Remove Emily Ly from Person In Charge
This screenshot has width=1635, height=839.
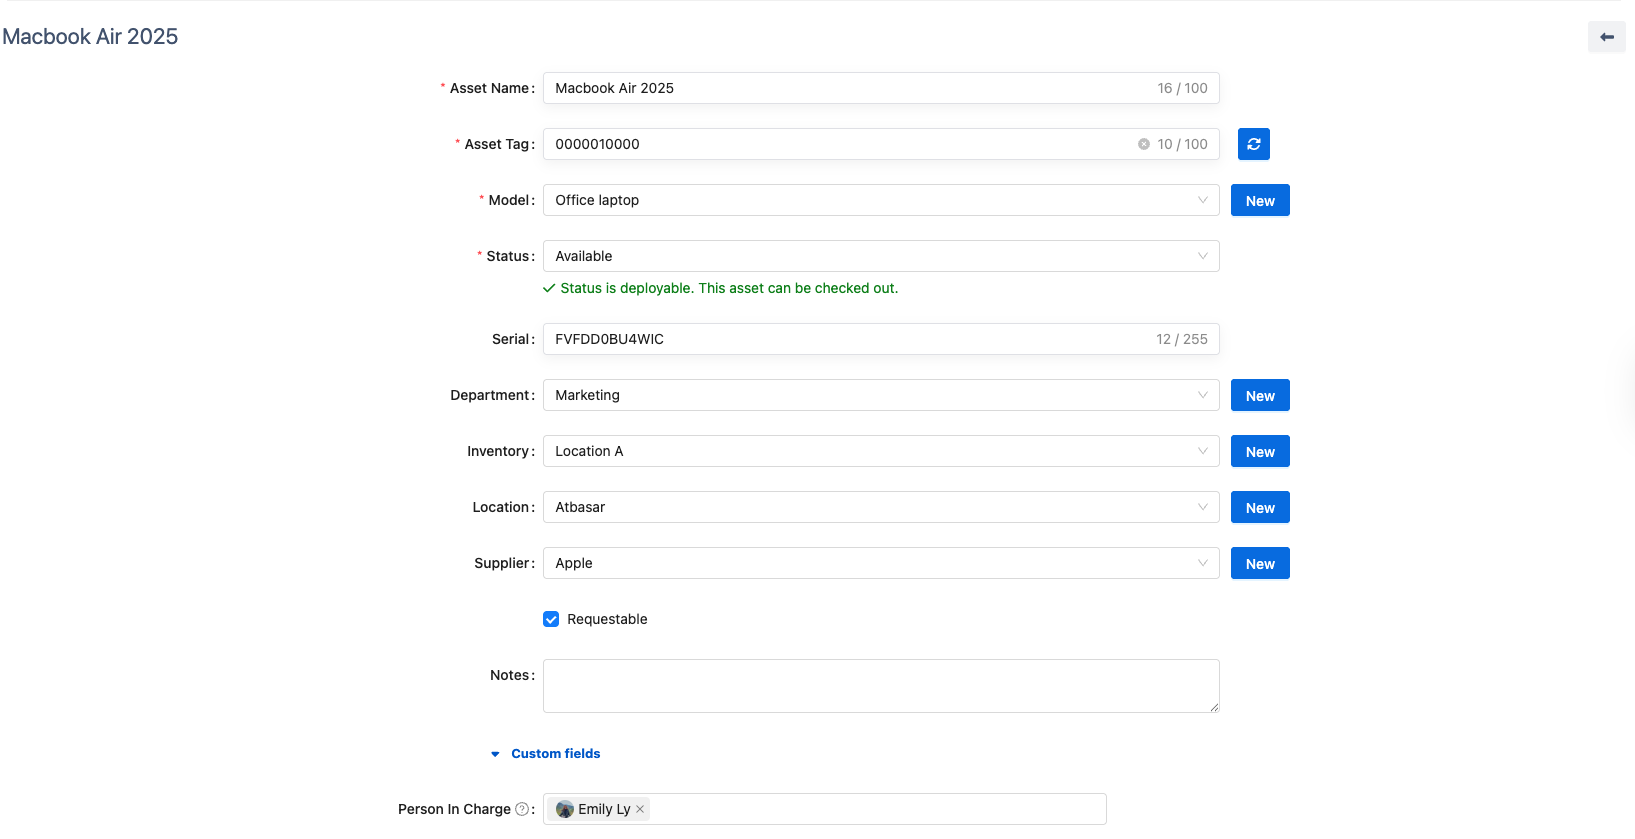tap(640, 809)
